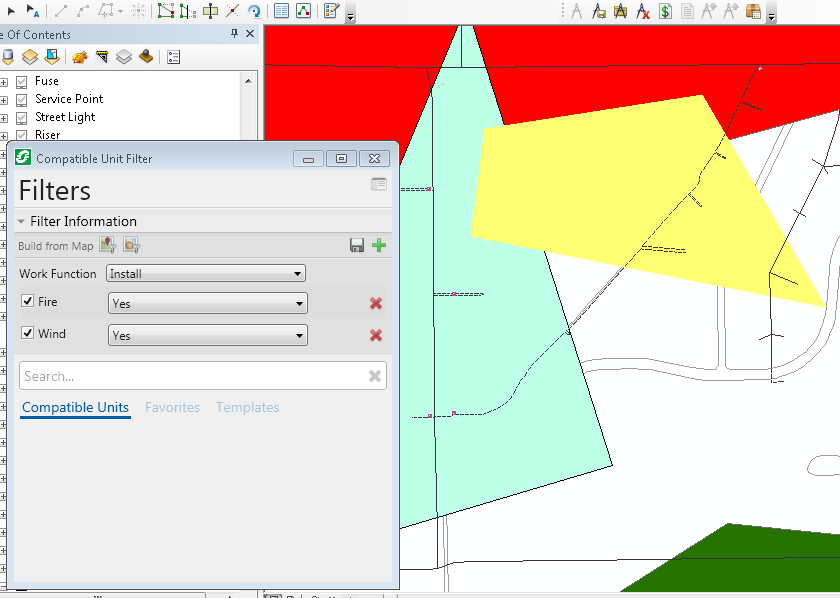Viewport: 840px width, 598px height.
Task: Toggle Street Light layer visibility checkbox
Action: tap(22, 117)
